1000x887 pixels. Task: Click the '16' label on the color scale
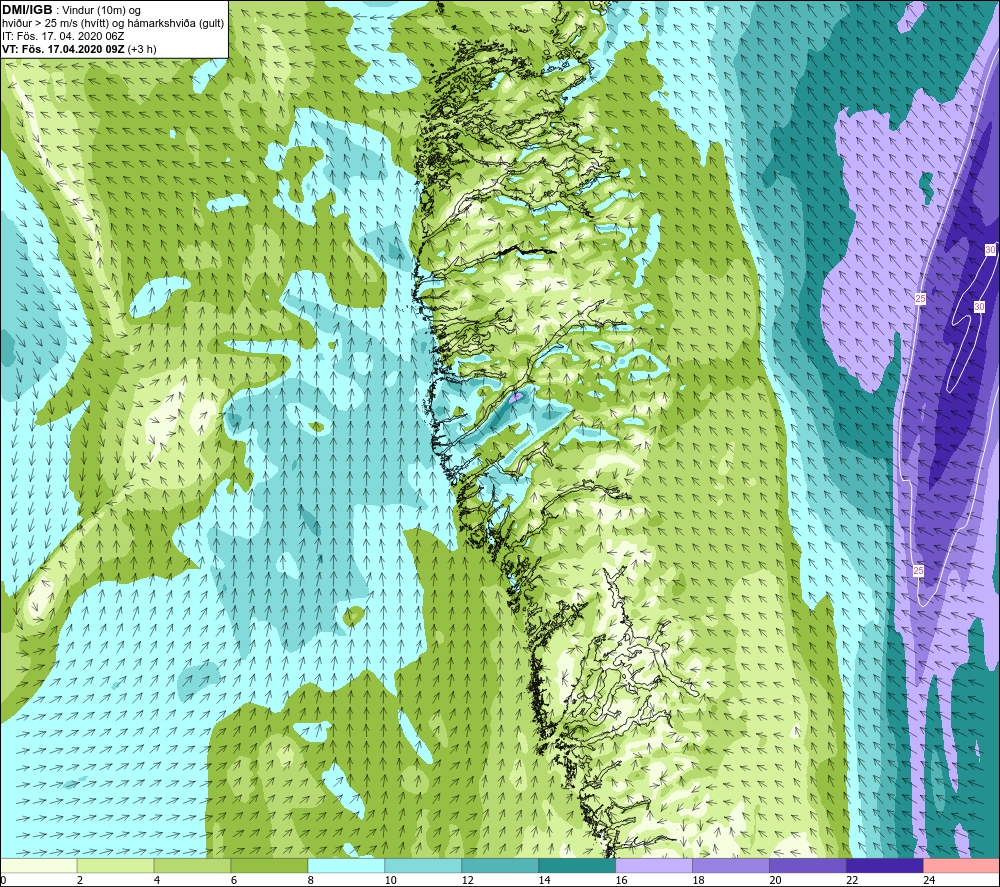621,880
